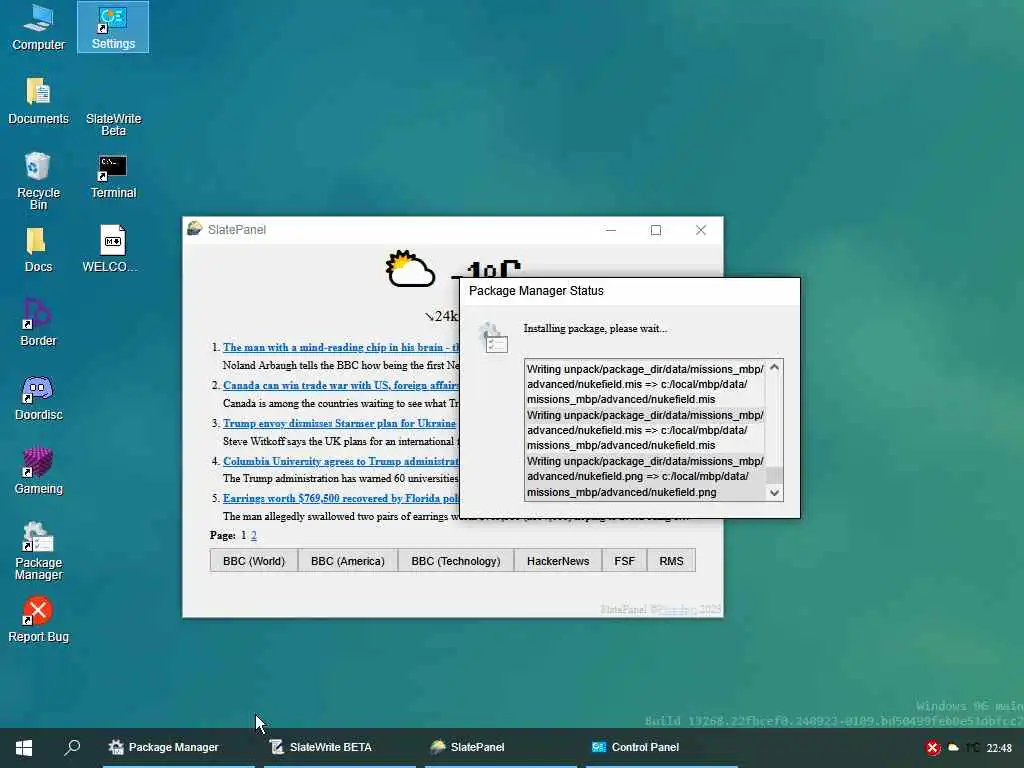Viewport: 1024px width, 768px height.
Task: Click the red X tray icon
Action: click(933, 748)
